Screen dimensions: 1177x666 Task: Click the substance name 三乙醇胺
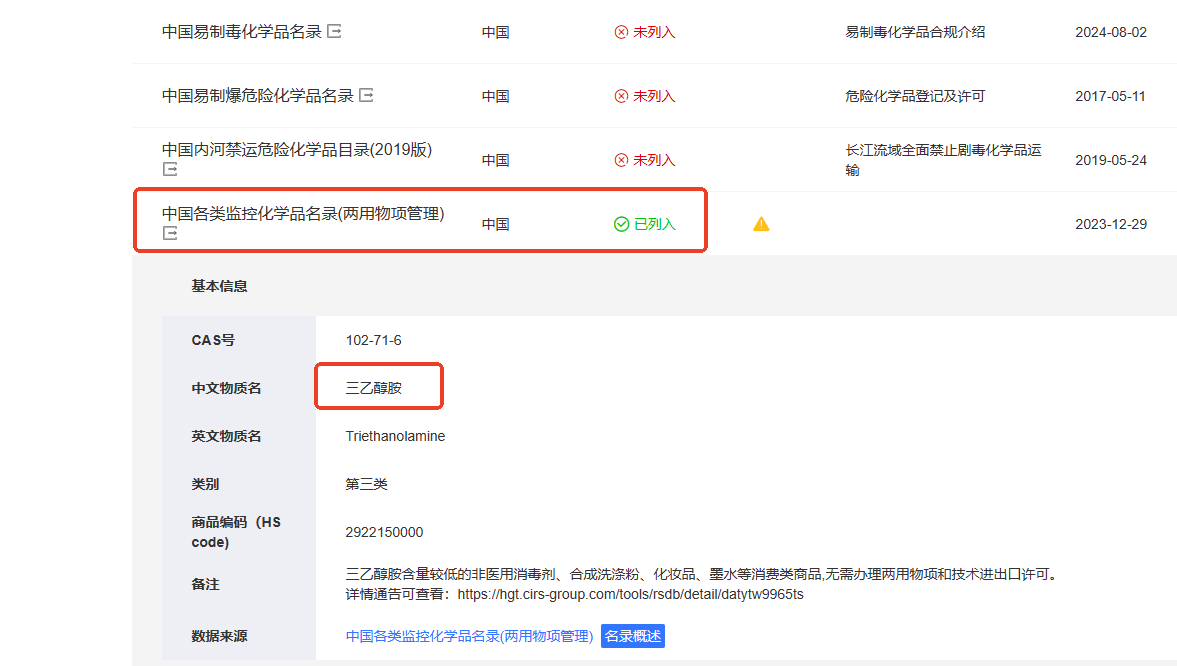click(x=373, y=388)
